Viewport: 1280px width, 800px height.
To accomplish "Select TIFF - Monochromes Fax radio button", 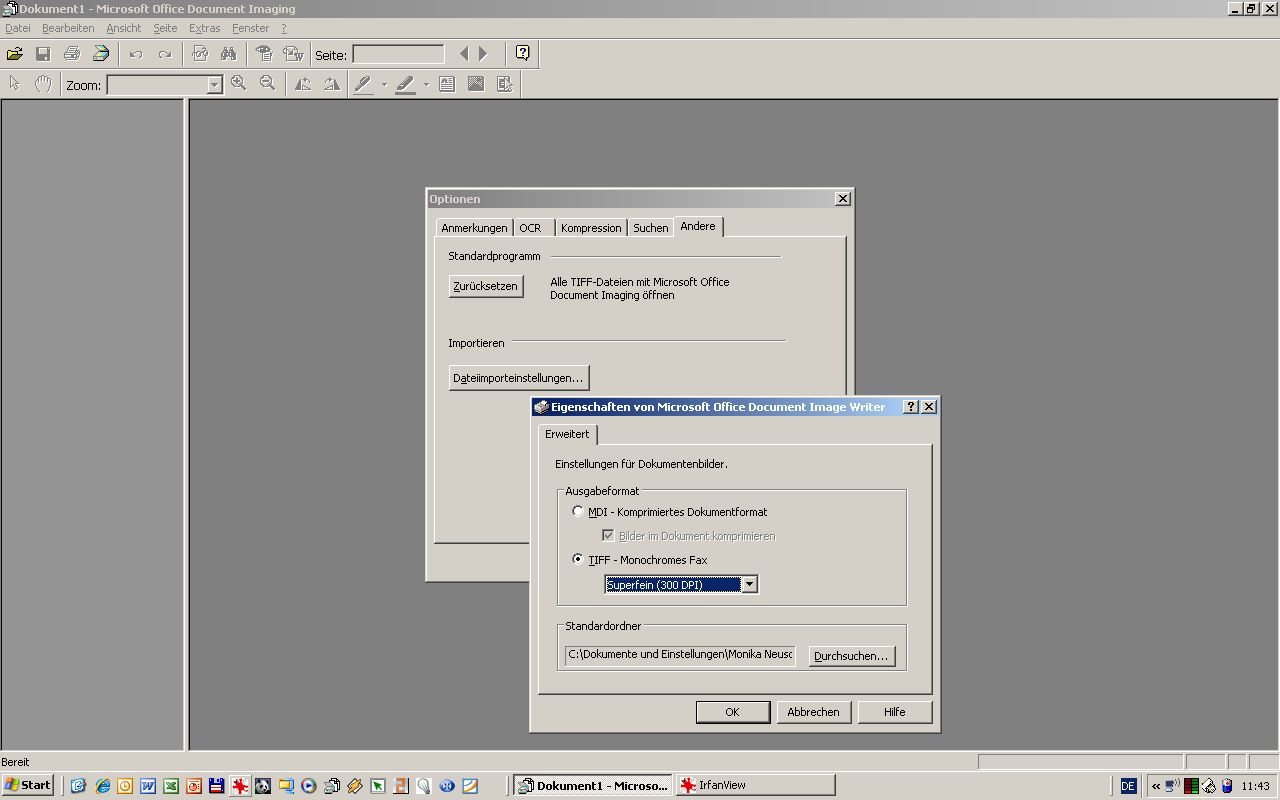I will (578, 559).
